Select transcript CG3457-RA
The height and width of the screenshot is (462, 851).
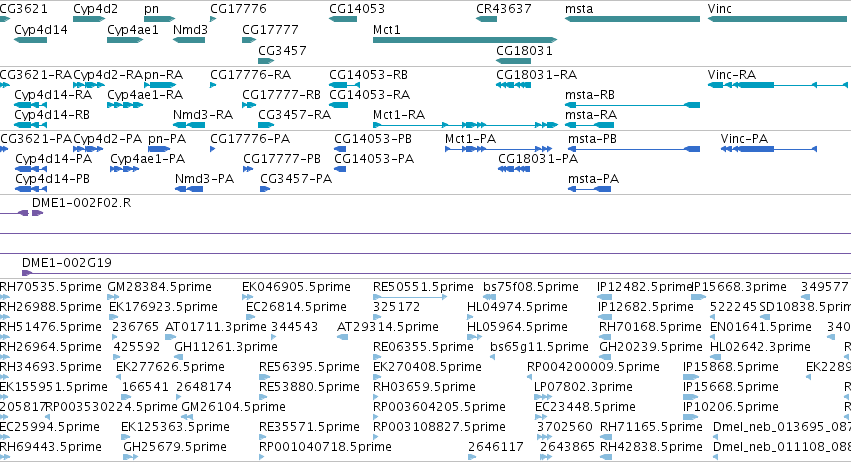pyautogui.click(x=266, y=125)
